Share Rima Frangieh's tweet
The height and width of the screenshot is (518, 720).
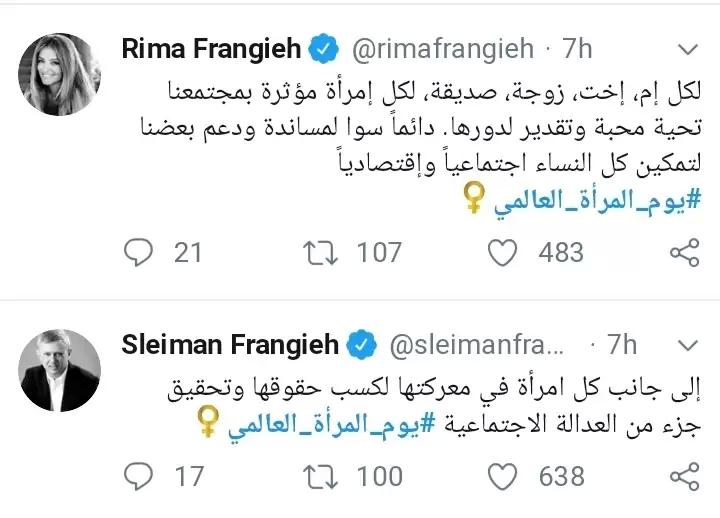coord(683,252)
